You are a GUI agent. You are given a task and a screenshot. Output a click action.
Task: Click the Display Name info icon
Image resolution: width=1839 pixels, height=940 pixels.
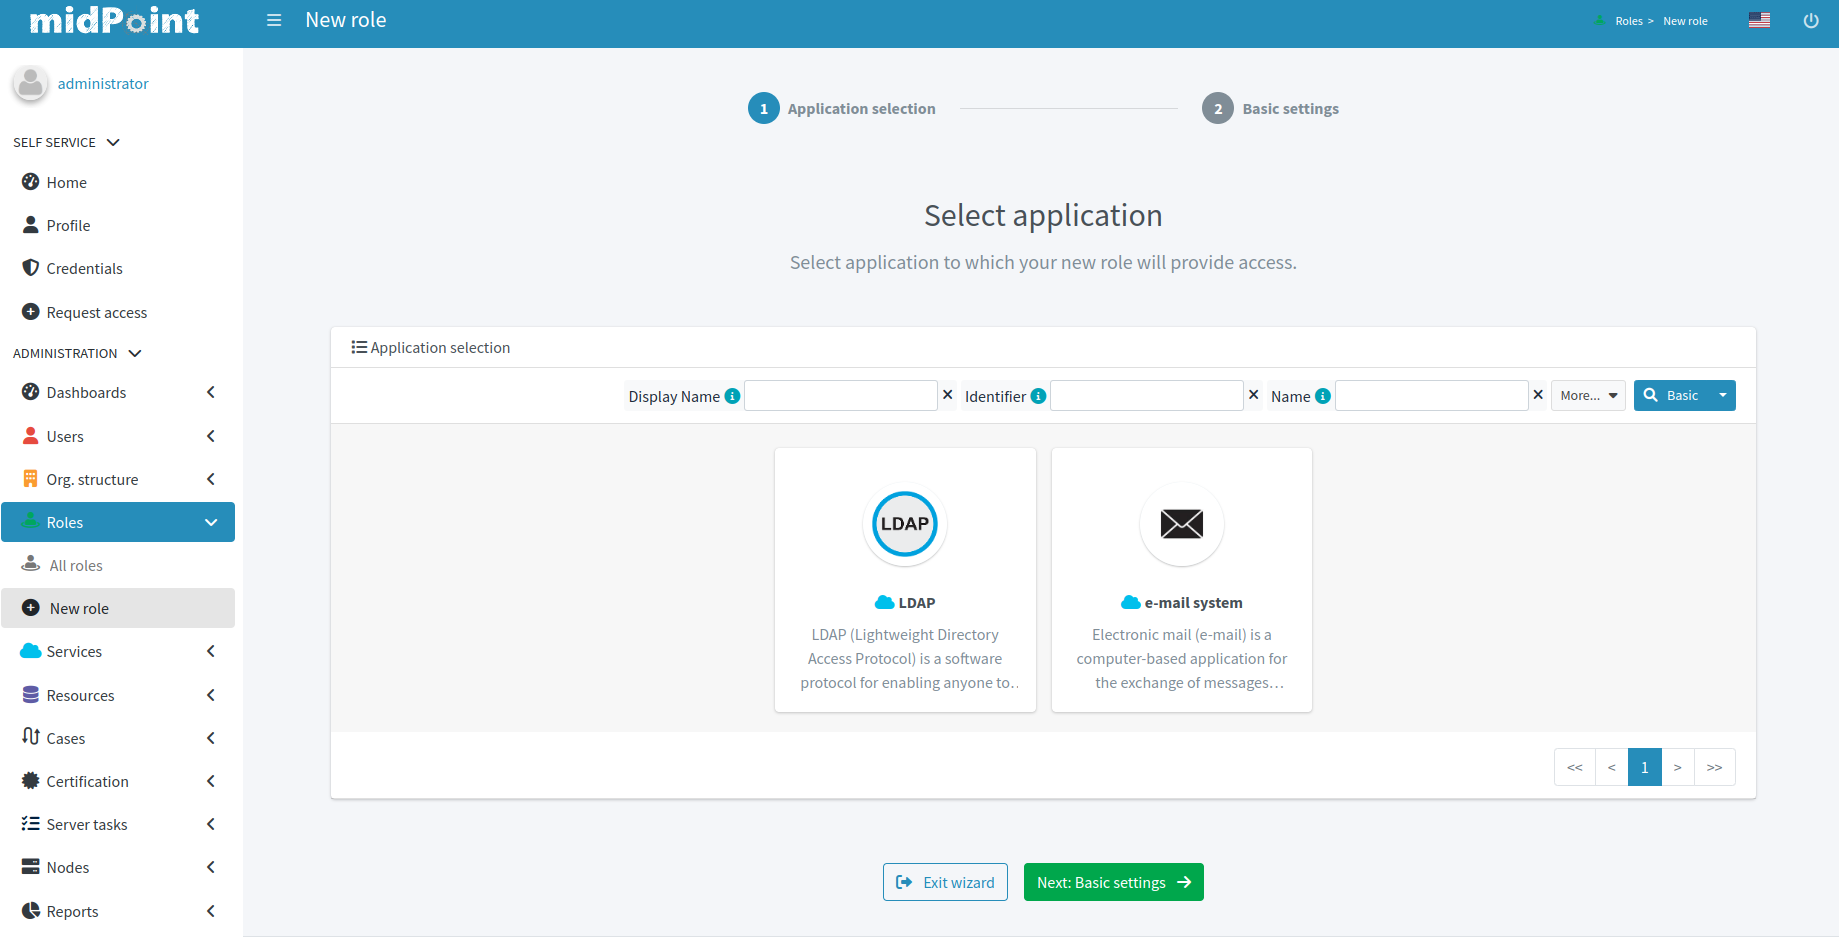[x=733, y=395]
